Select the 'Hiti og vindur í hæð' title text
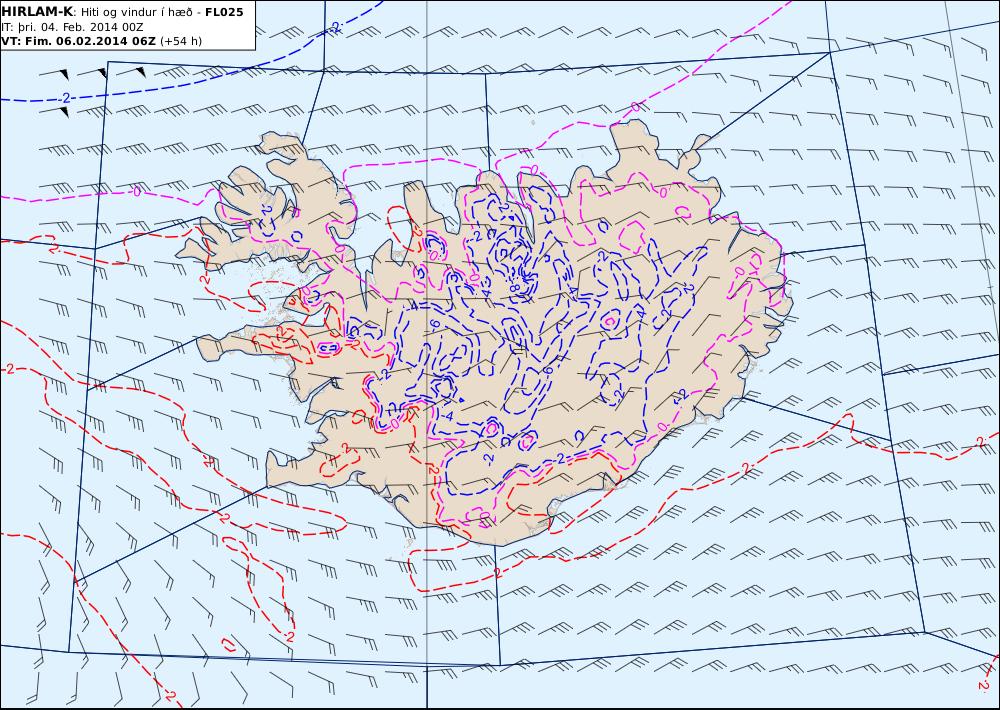Screen dimensions: 1000x710 pos(136,12)
